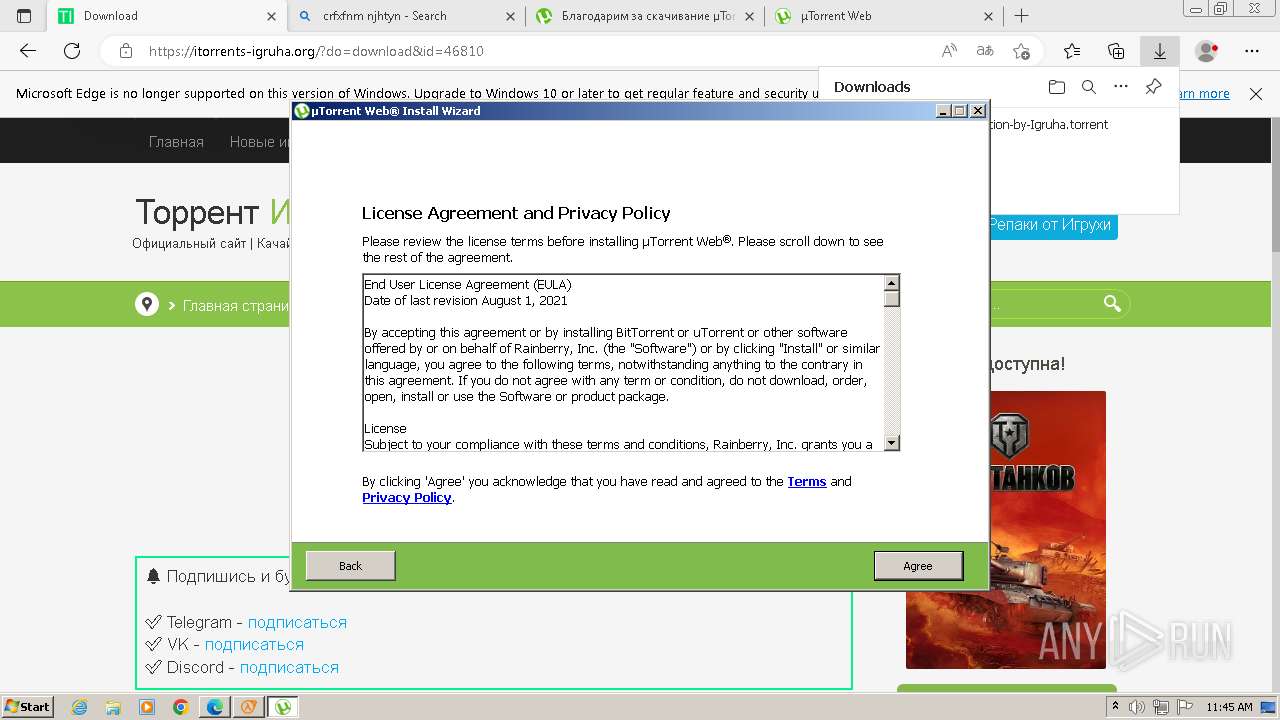
Task: Open the Collections panel
Action: point(1116,51)
